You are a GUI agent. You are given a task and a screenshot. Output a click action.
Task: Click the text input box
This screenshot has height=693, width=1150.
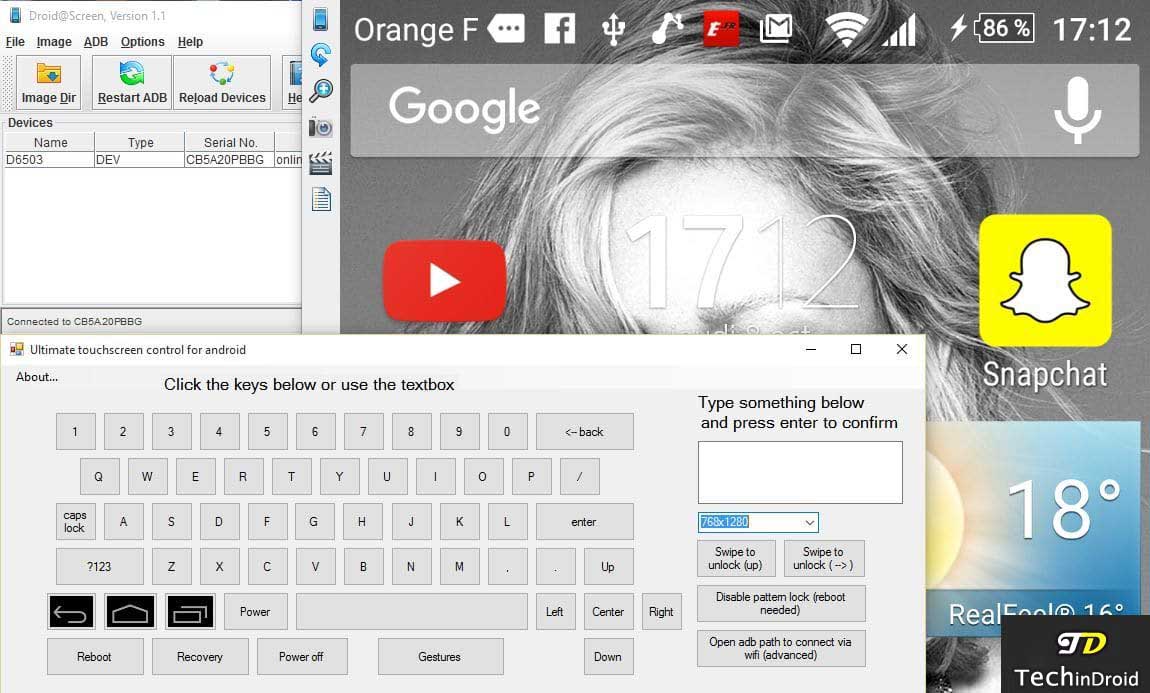(x=800, y=472)
